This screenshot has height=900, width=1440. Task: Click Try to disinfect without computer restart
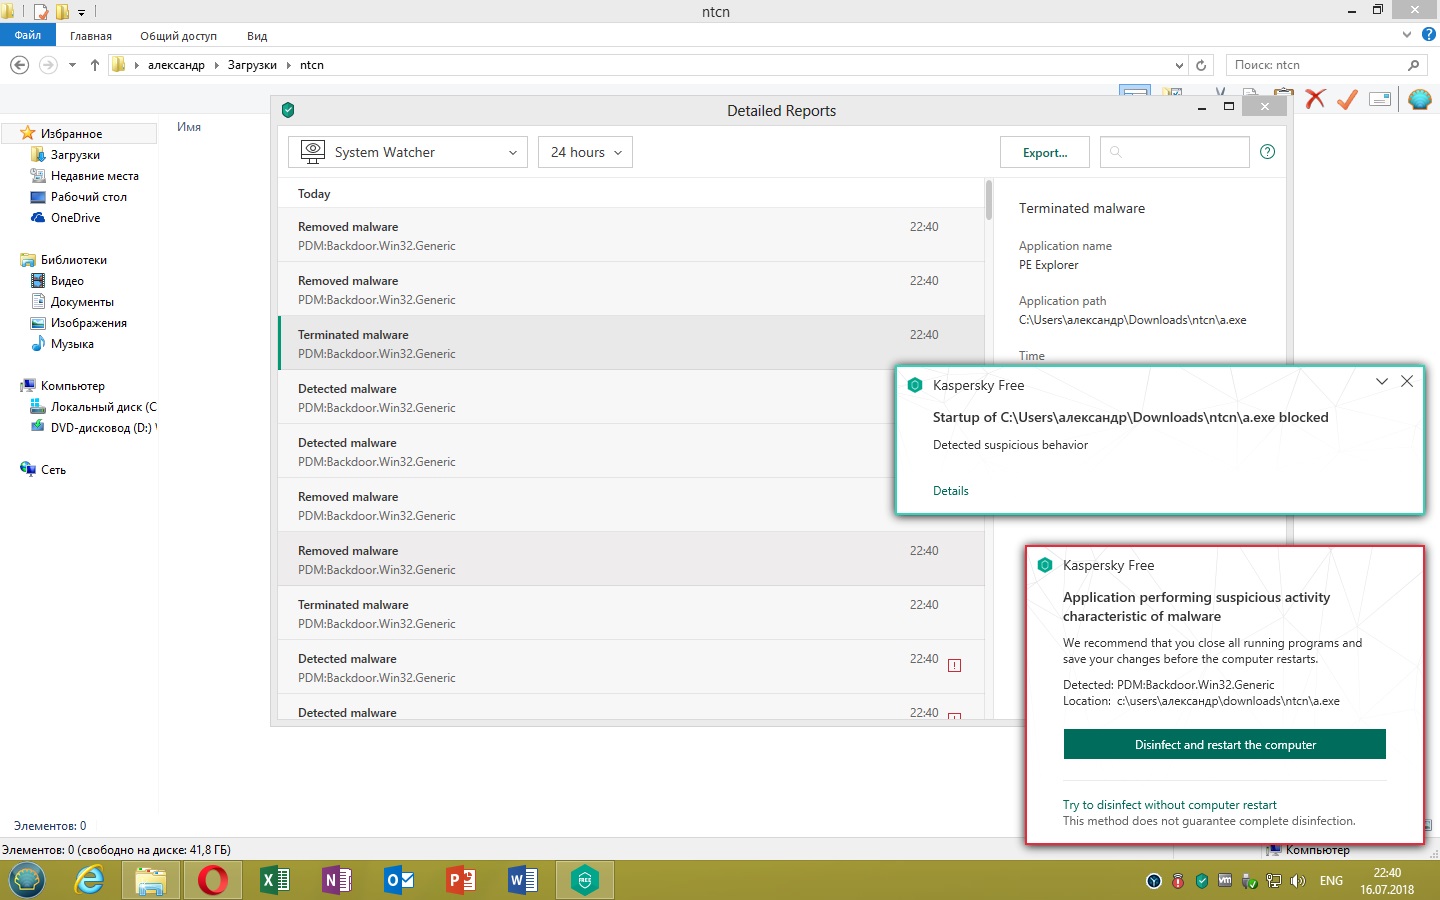[1169, 805]
